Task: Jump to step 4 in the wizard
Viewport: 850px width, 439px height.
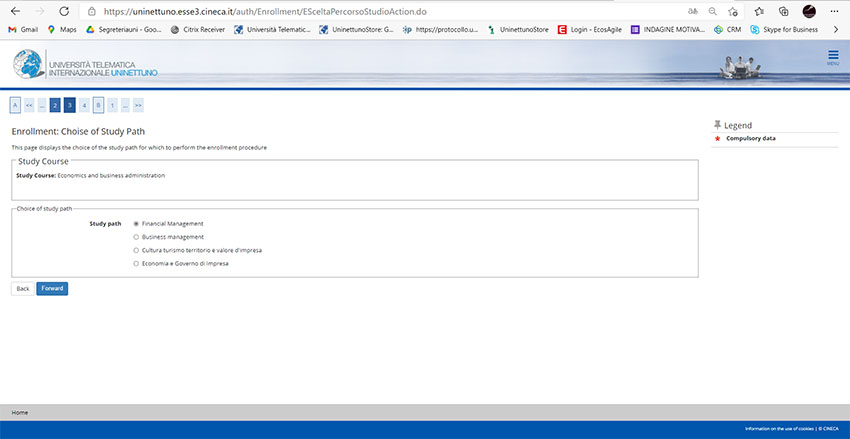Action: 84,104
